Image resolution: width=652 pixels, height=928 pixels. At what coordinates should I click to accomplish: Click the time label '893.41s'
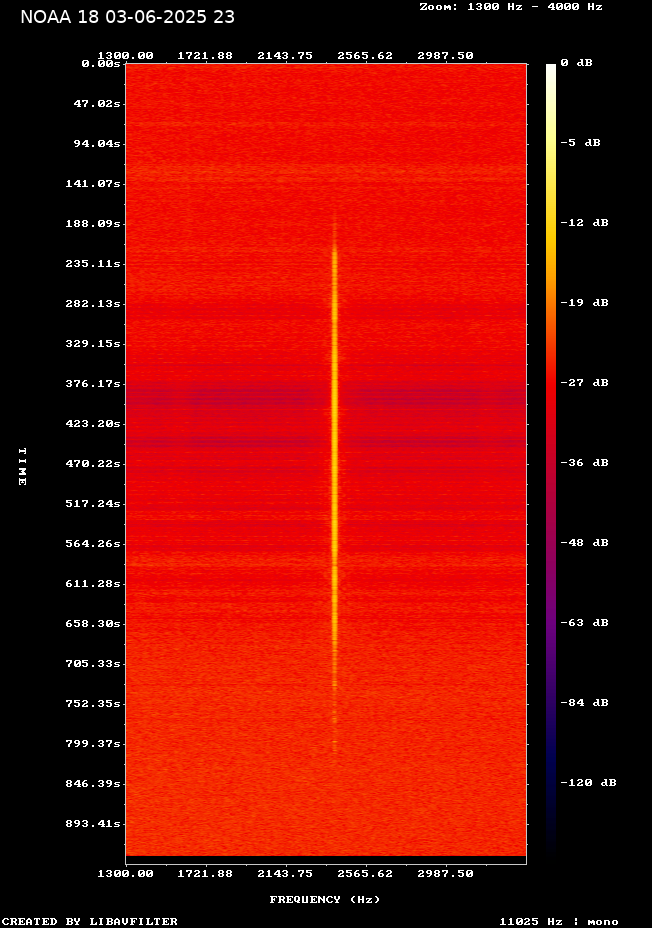(x=93, y=824)
